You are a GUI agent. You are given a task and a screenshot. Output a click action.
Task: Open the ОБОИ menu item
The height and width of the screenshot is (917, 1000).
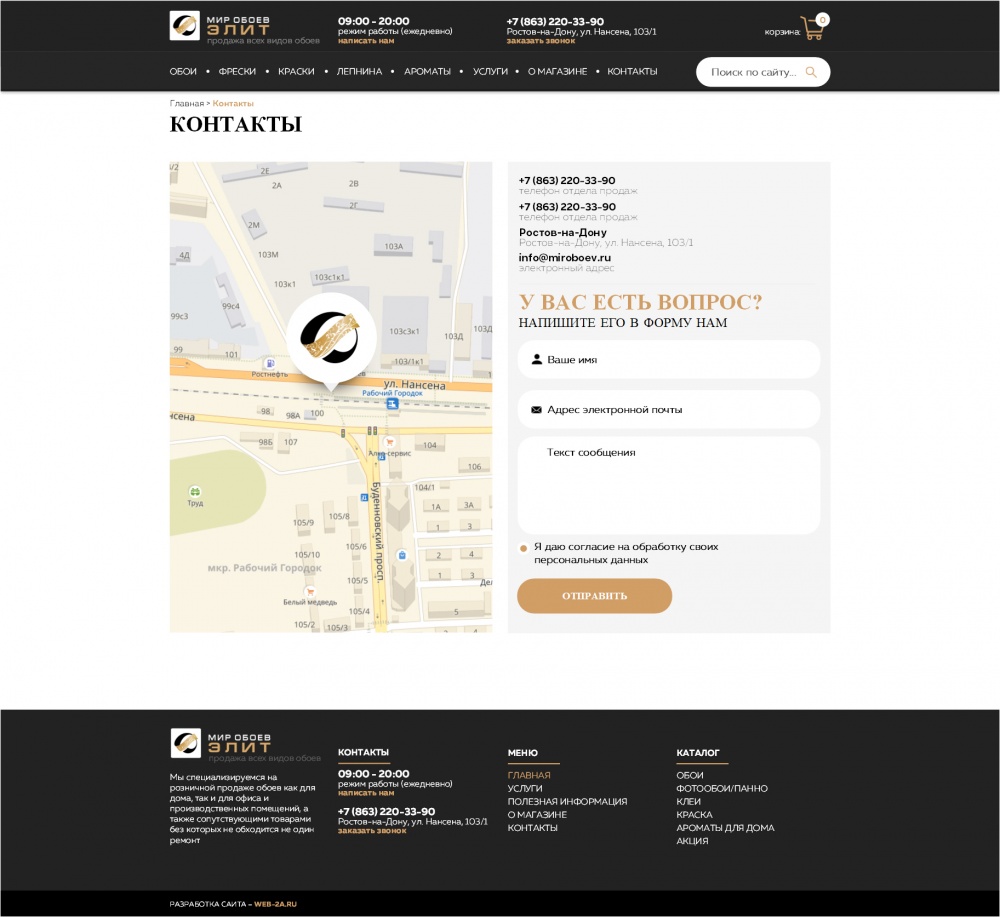(x=183, y=72)
